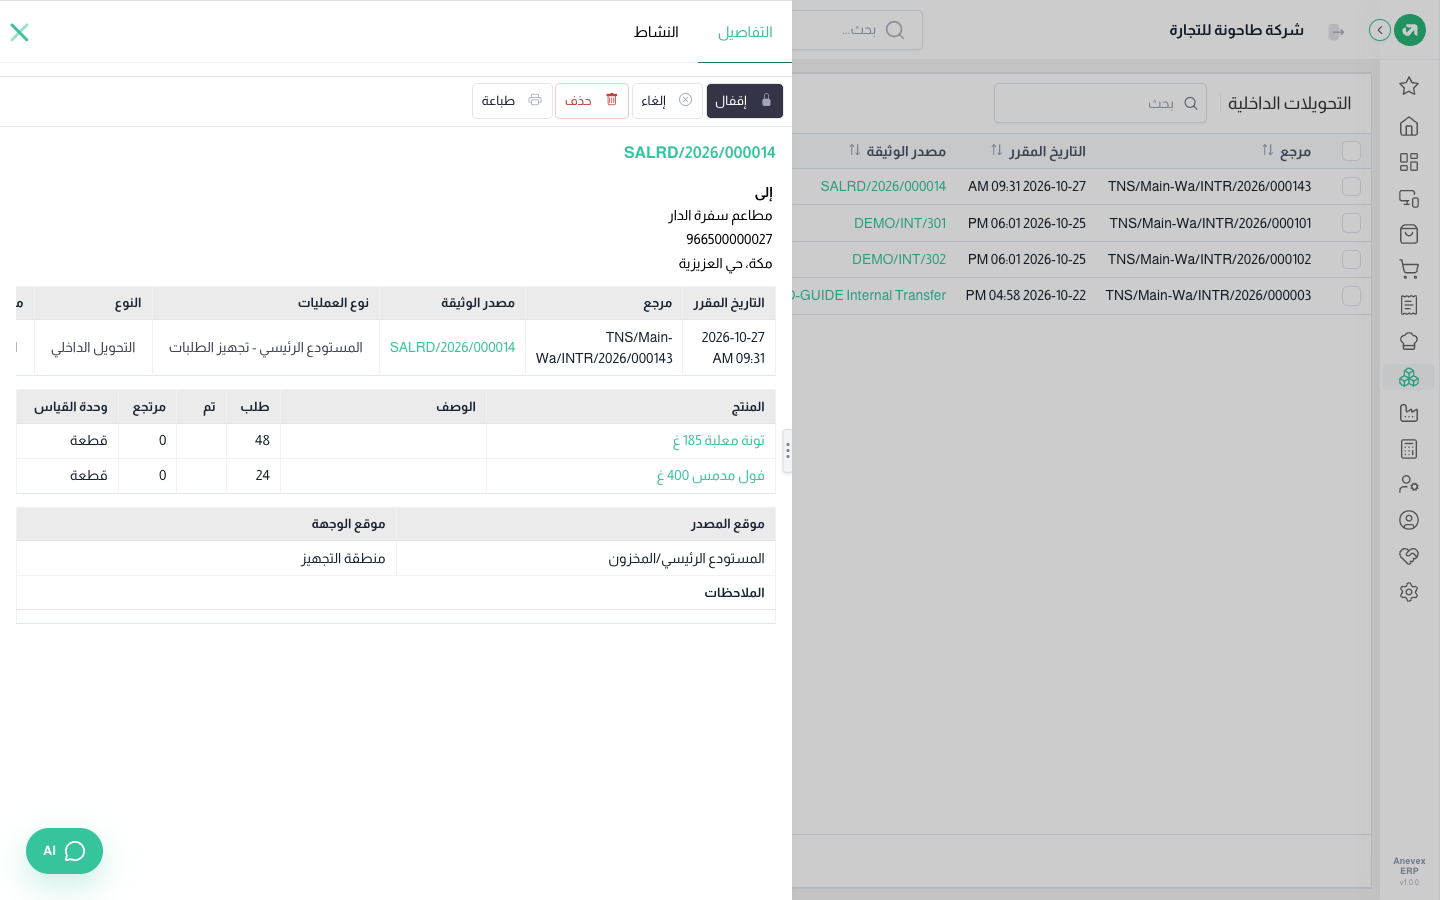Open DEMO/INT/301 source document link

[x=900, y=223]
